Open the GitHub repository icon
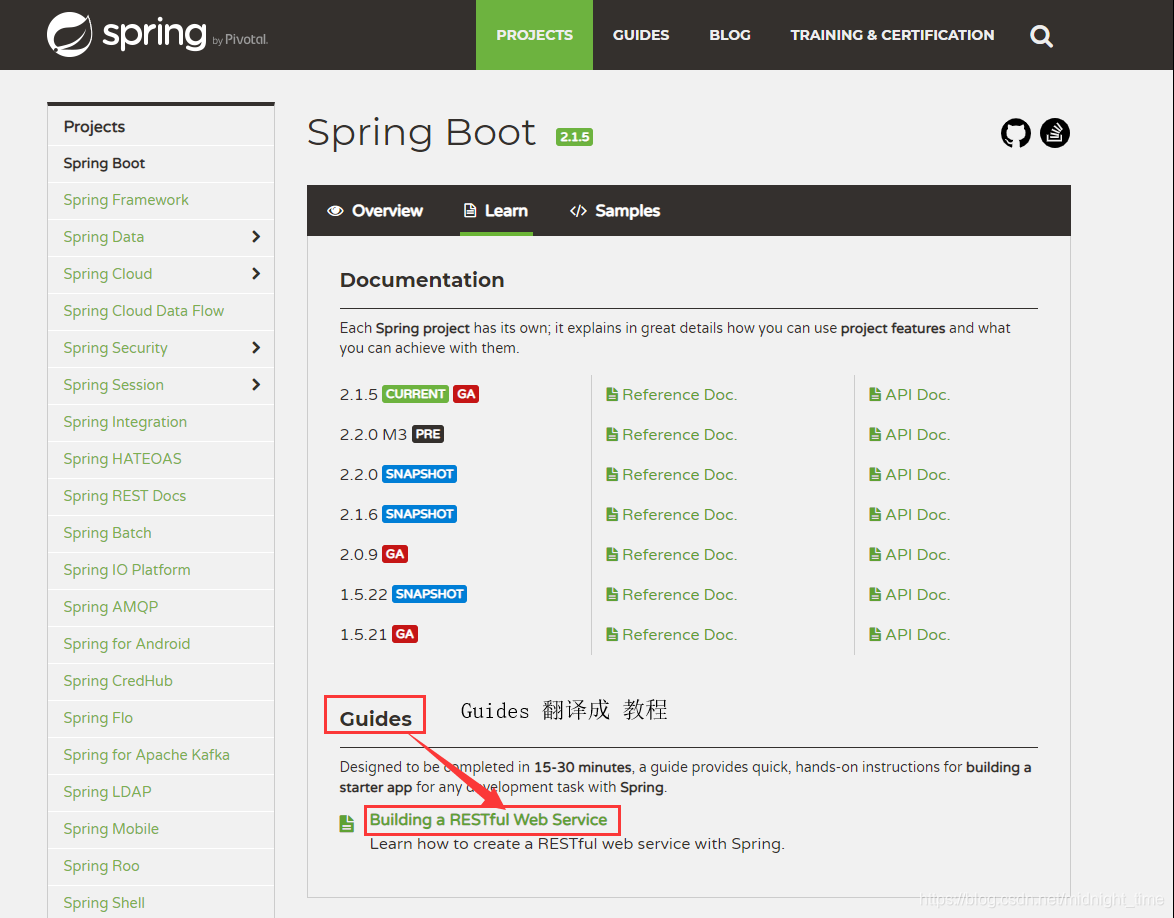The image size is (1174, 918). (1015, 133)
